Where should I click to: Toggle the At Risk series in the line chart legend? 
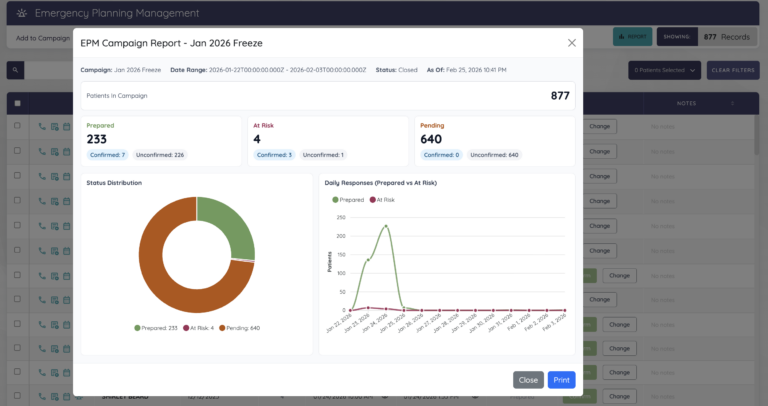click(x=383, y=200)
